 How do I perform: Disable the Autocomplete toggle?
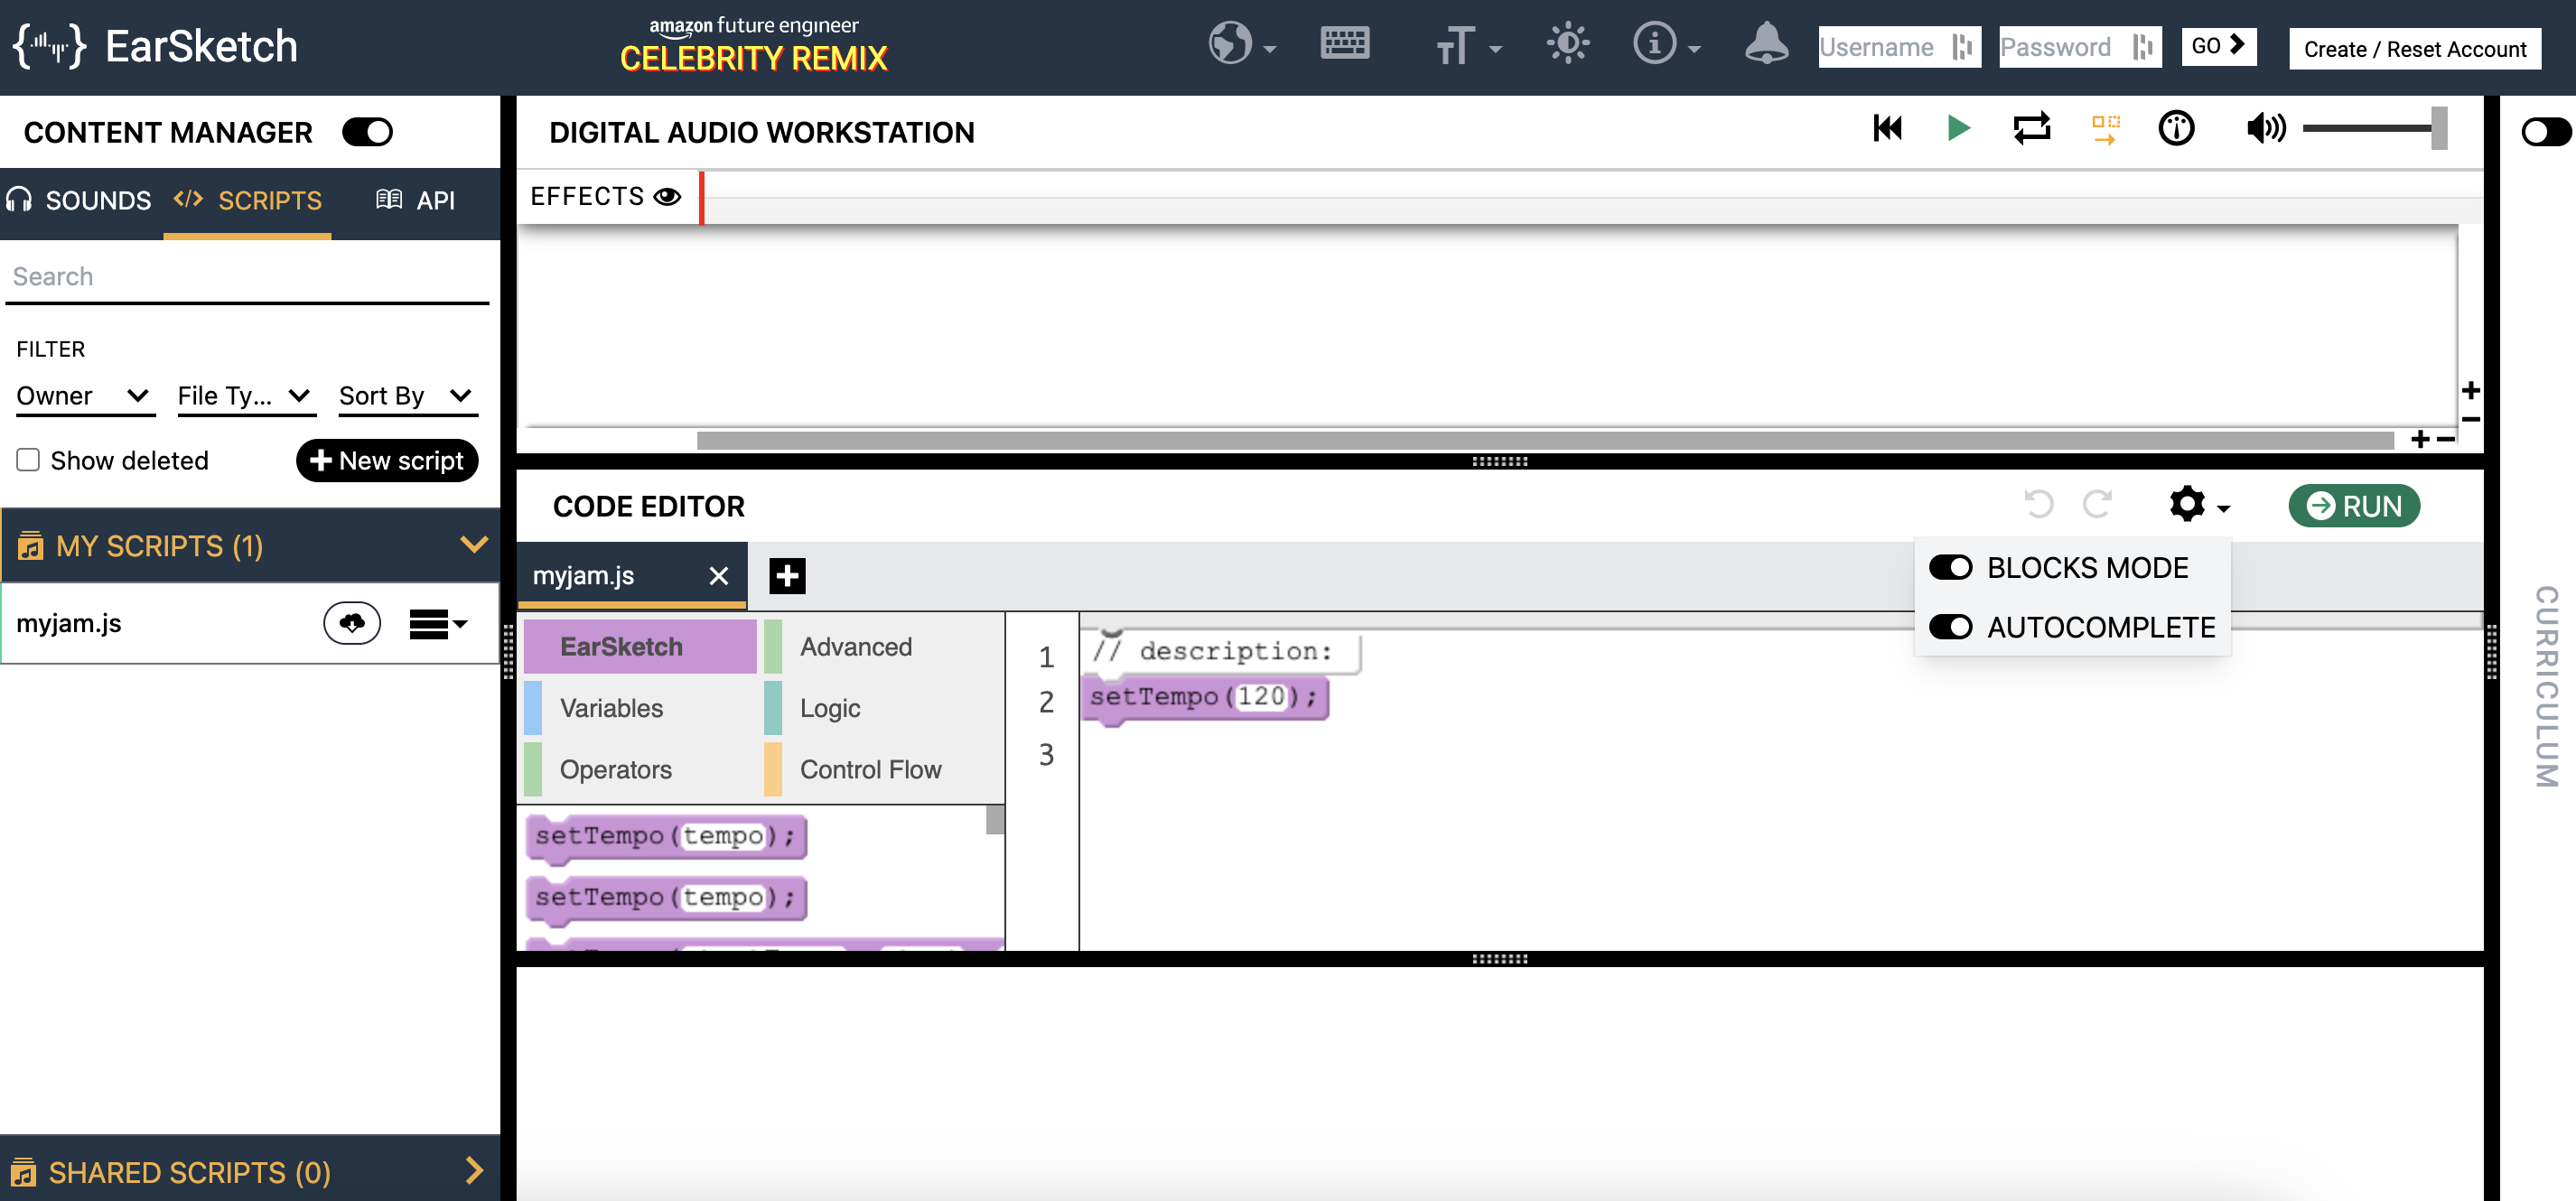point(1950,627)
